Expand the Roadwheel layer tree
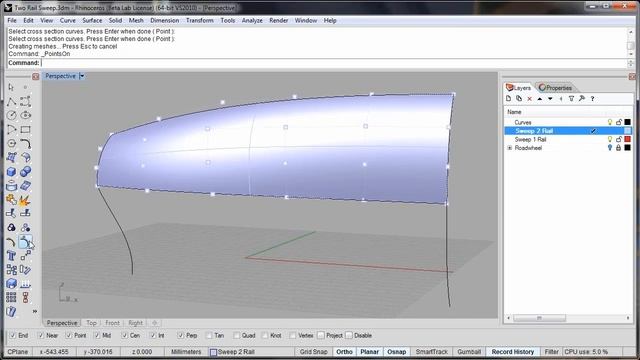 coord(509,148)
